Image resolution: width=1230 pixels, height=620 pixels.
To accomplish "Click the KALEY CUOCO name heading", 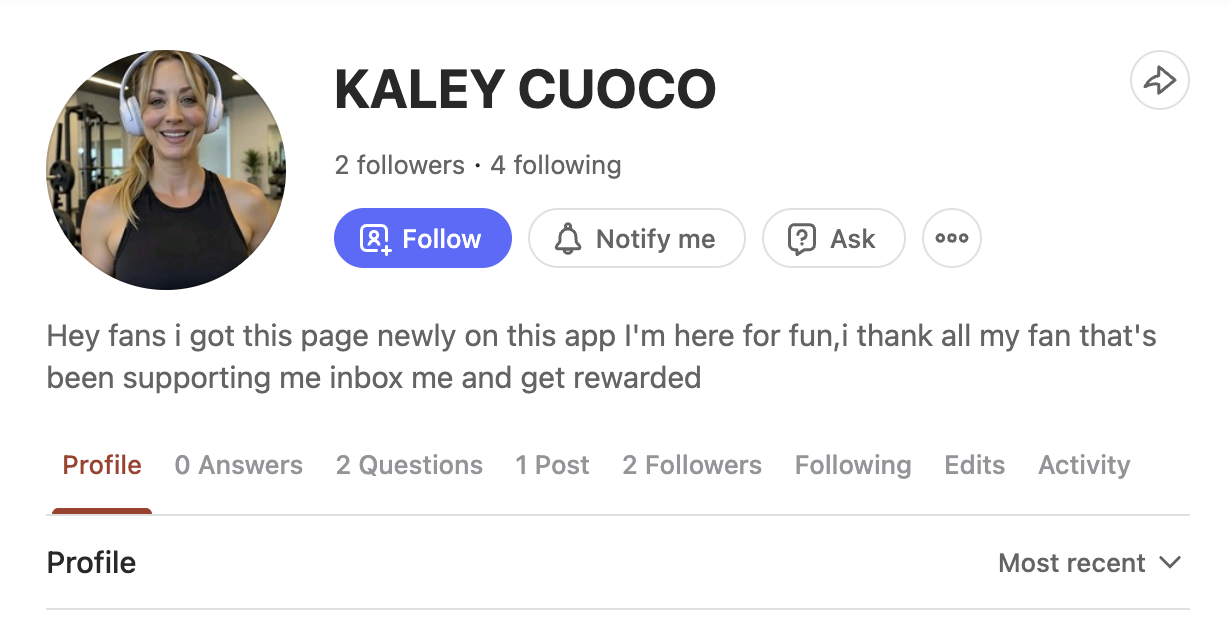I will pyautogui.click(x=525, y=90).
